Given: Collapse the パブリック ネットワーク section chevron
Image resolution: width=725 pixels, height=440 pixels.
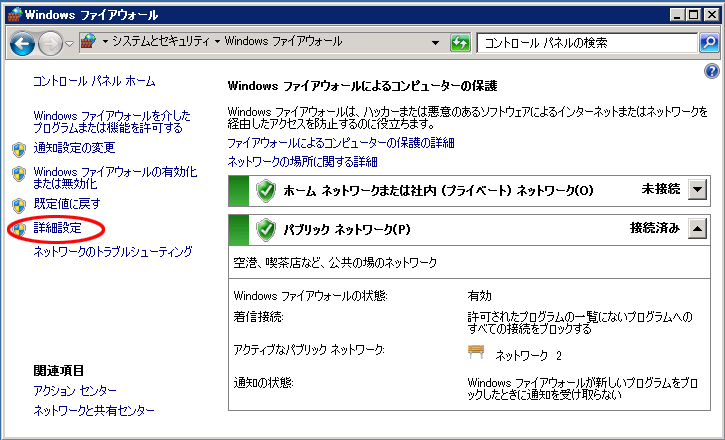Looking at the screenshot, I should pyautogui.click(x=698, y=228).
